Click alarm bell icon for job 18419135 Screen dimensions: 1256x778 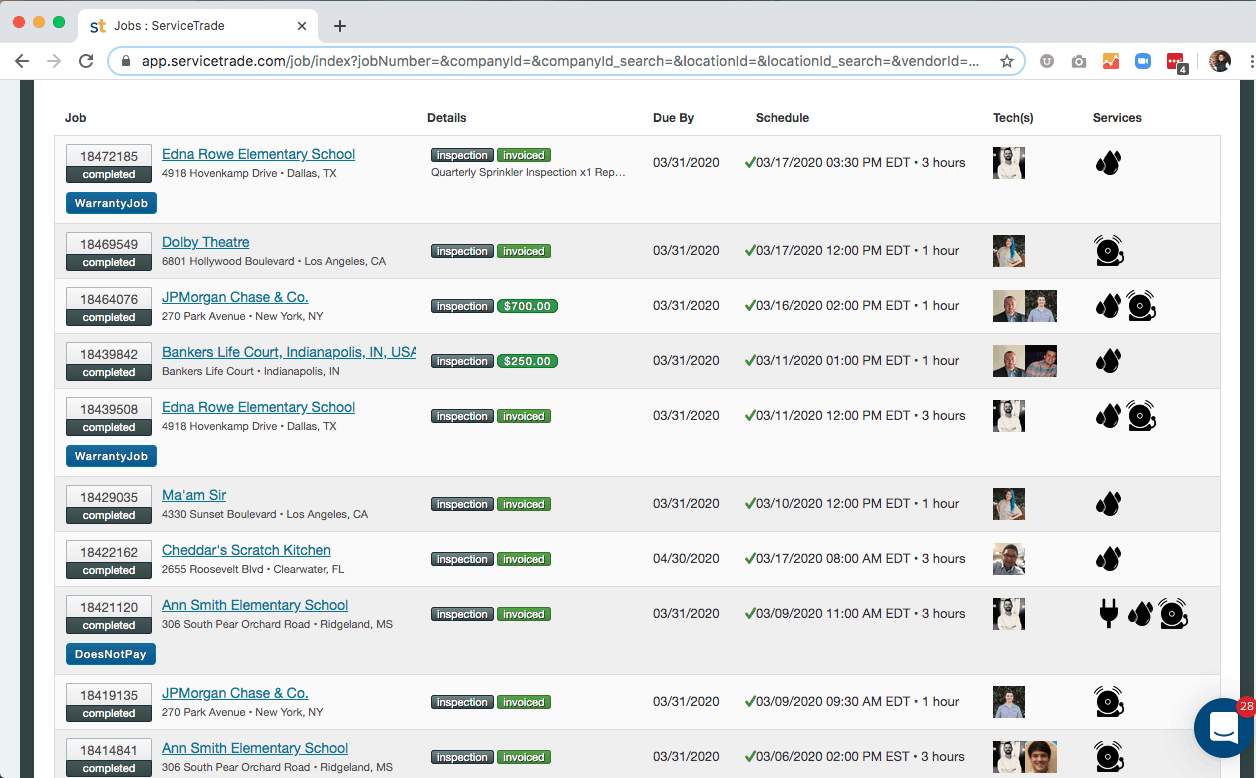pos(1109,701)
